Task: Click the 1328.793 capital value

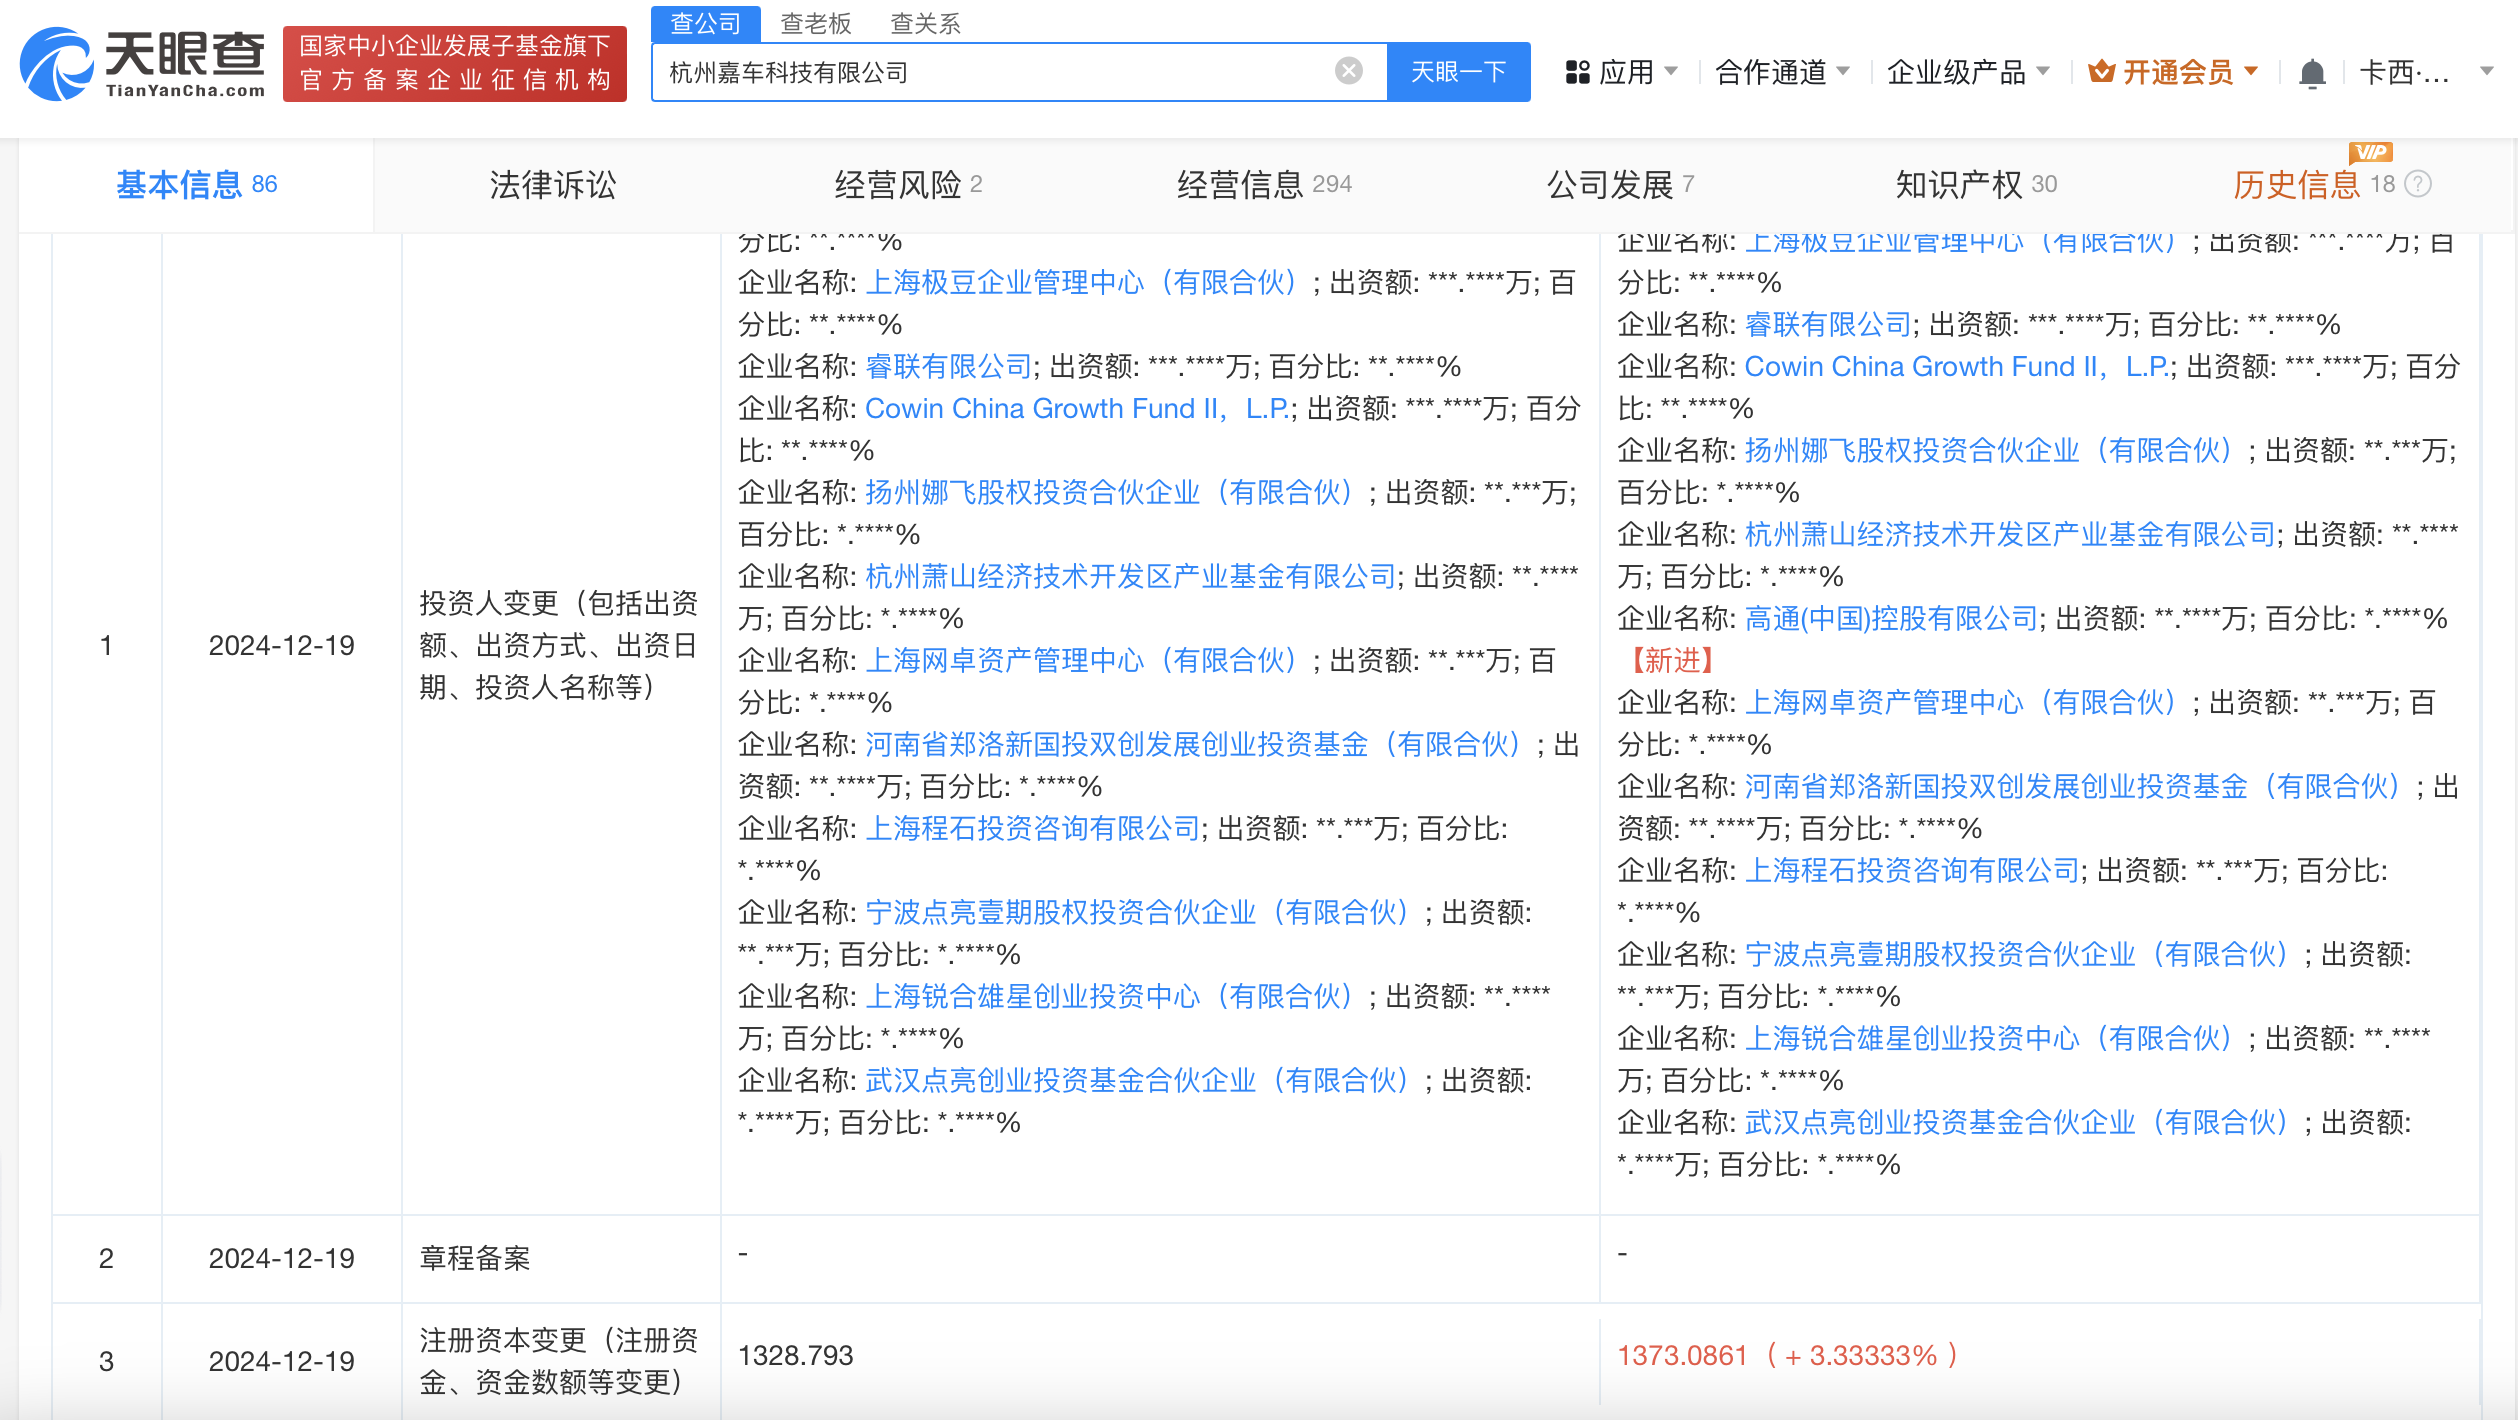Action: coord(795,1356)
